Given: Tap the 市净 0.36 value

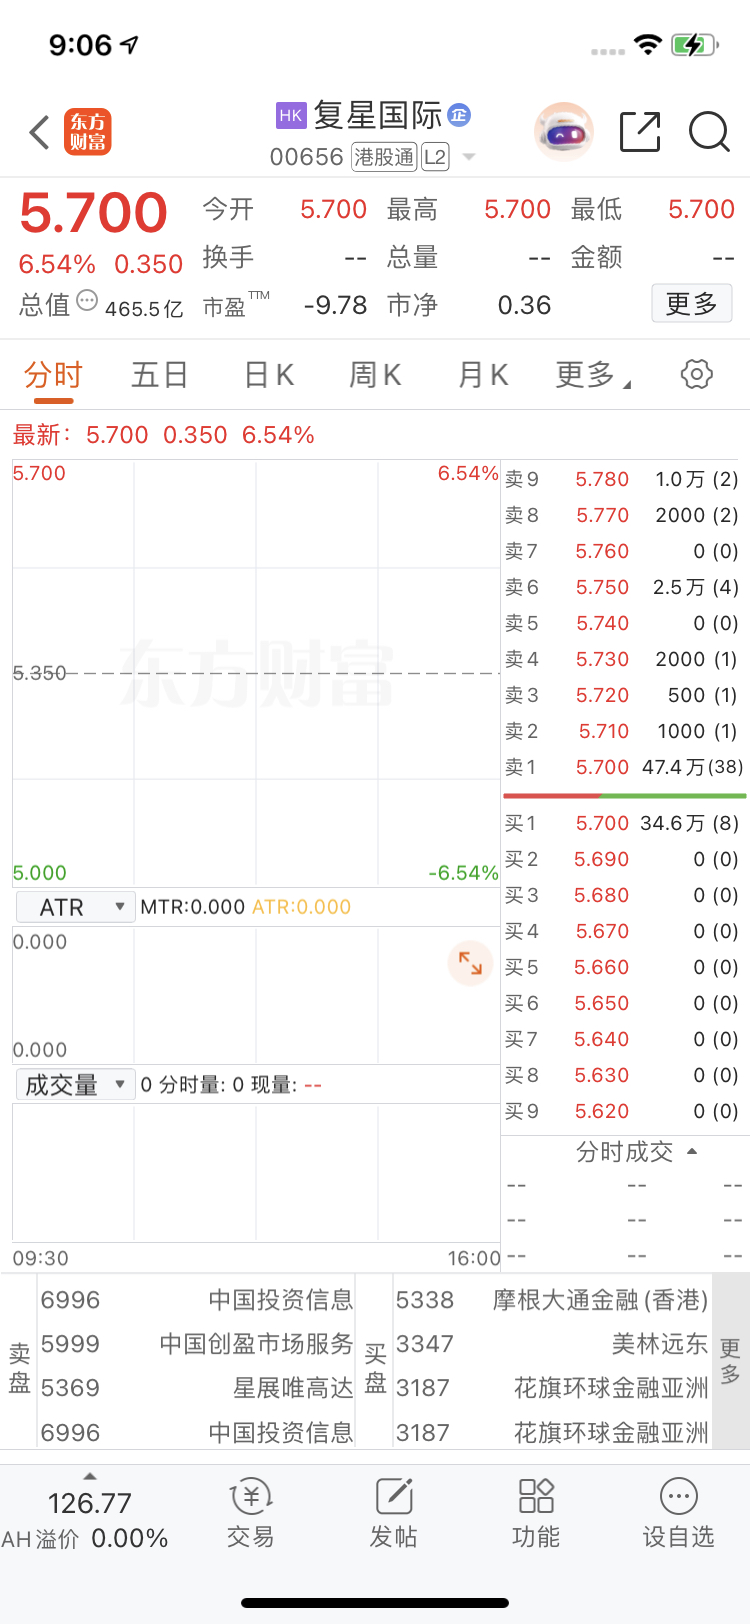Looking at the screenshot, I should point(524,305).
